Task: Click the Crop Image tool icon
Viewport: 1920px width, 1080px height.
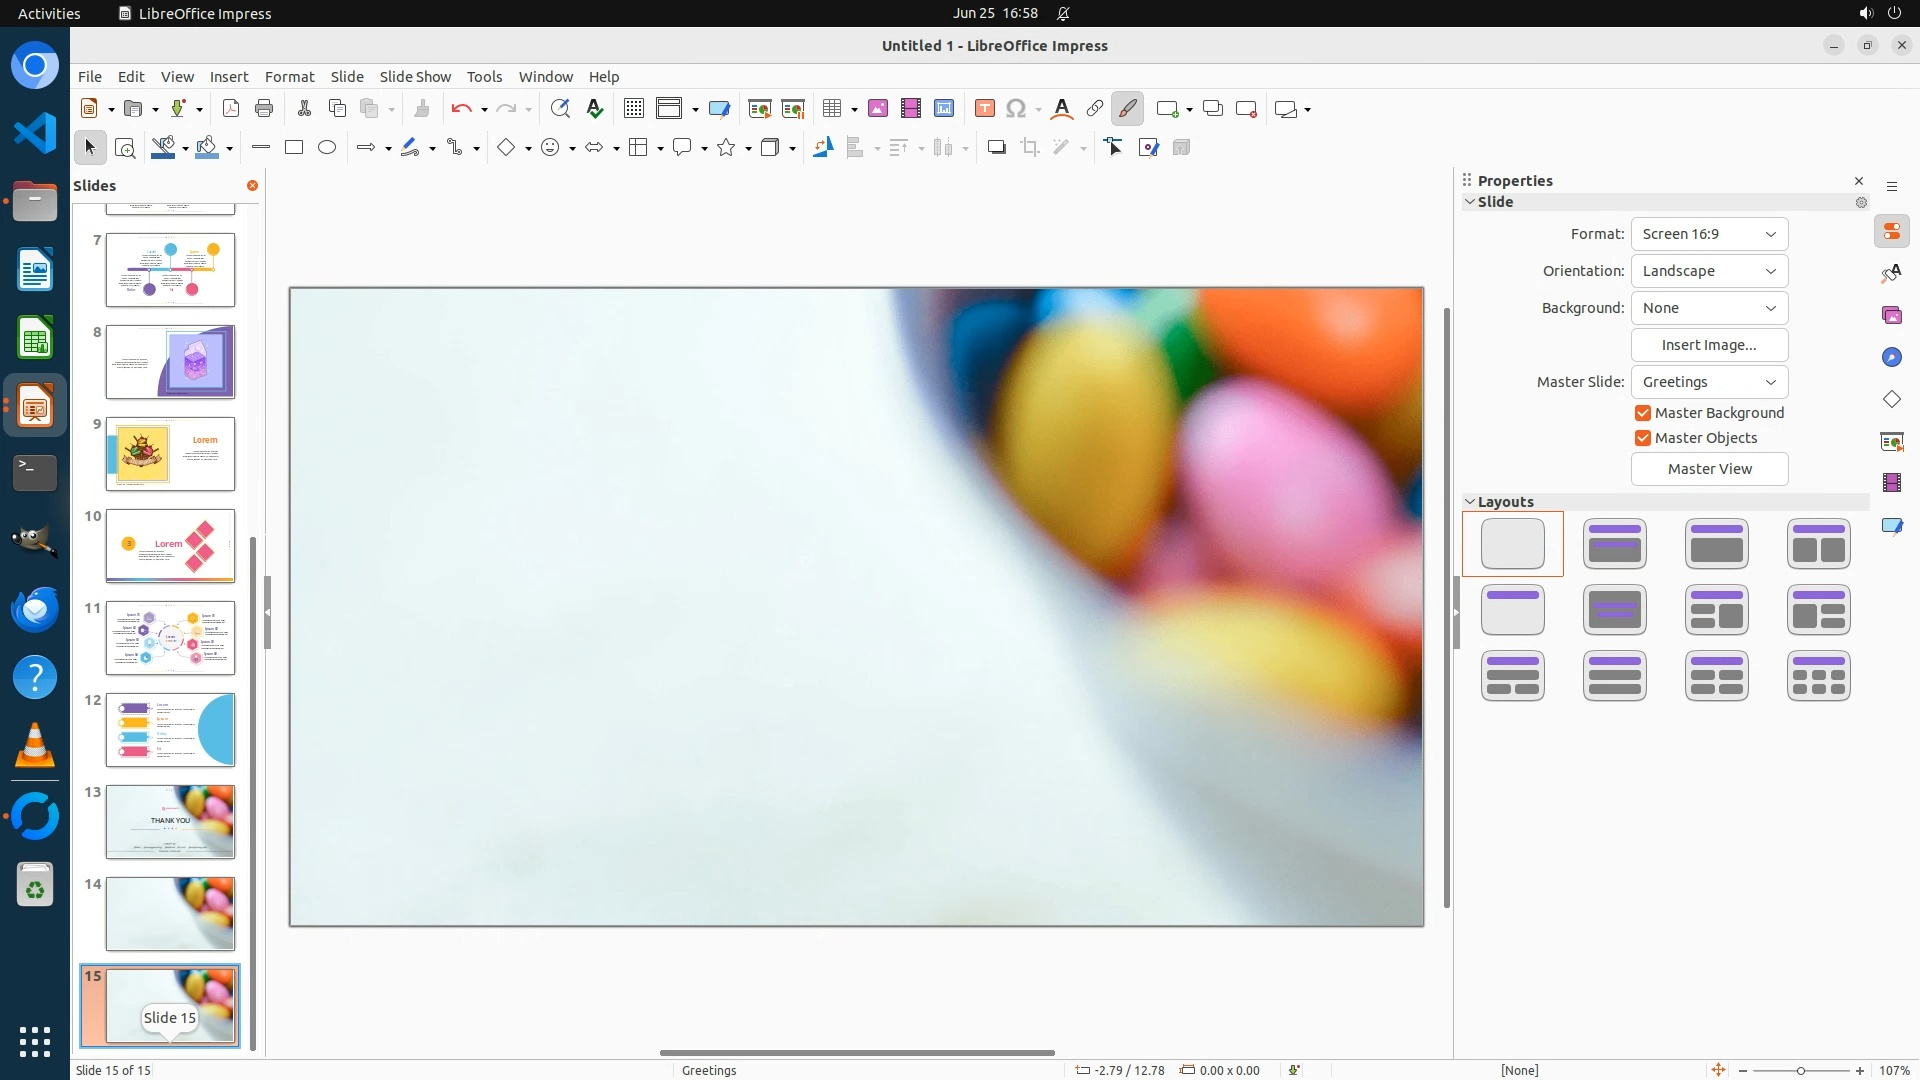Action: point(1030,148)
